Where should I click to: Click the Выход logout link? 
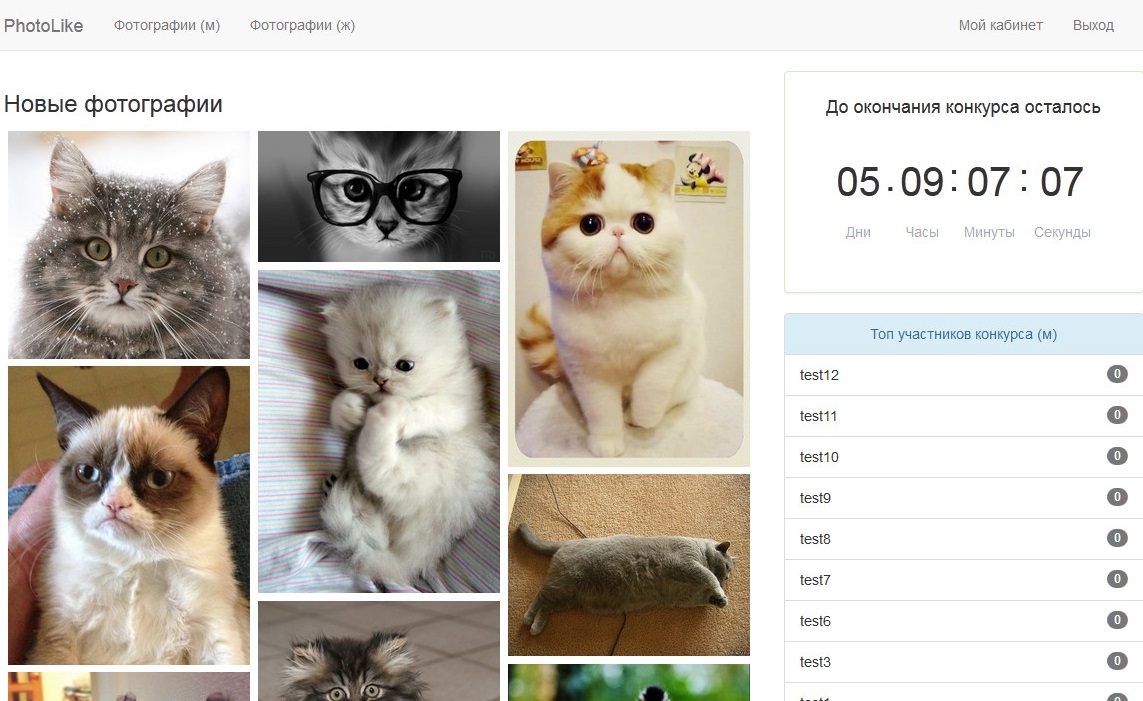[1093, 26]
